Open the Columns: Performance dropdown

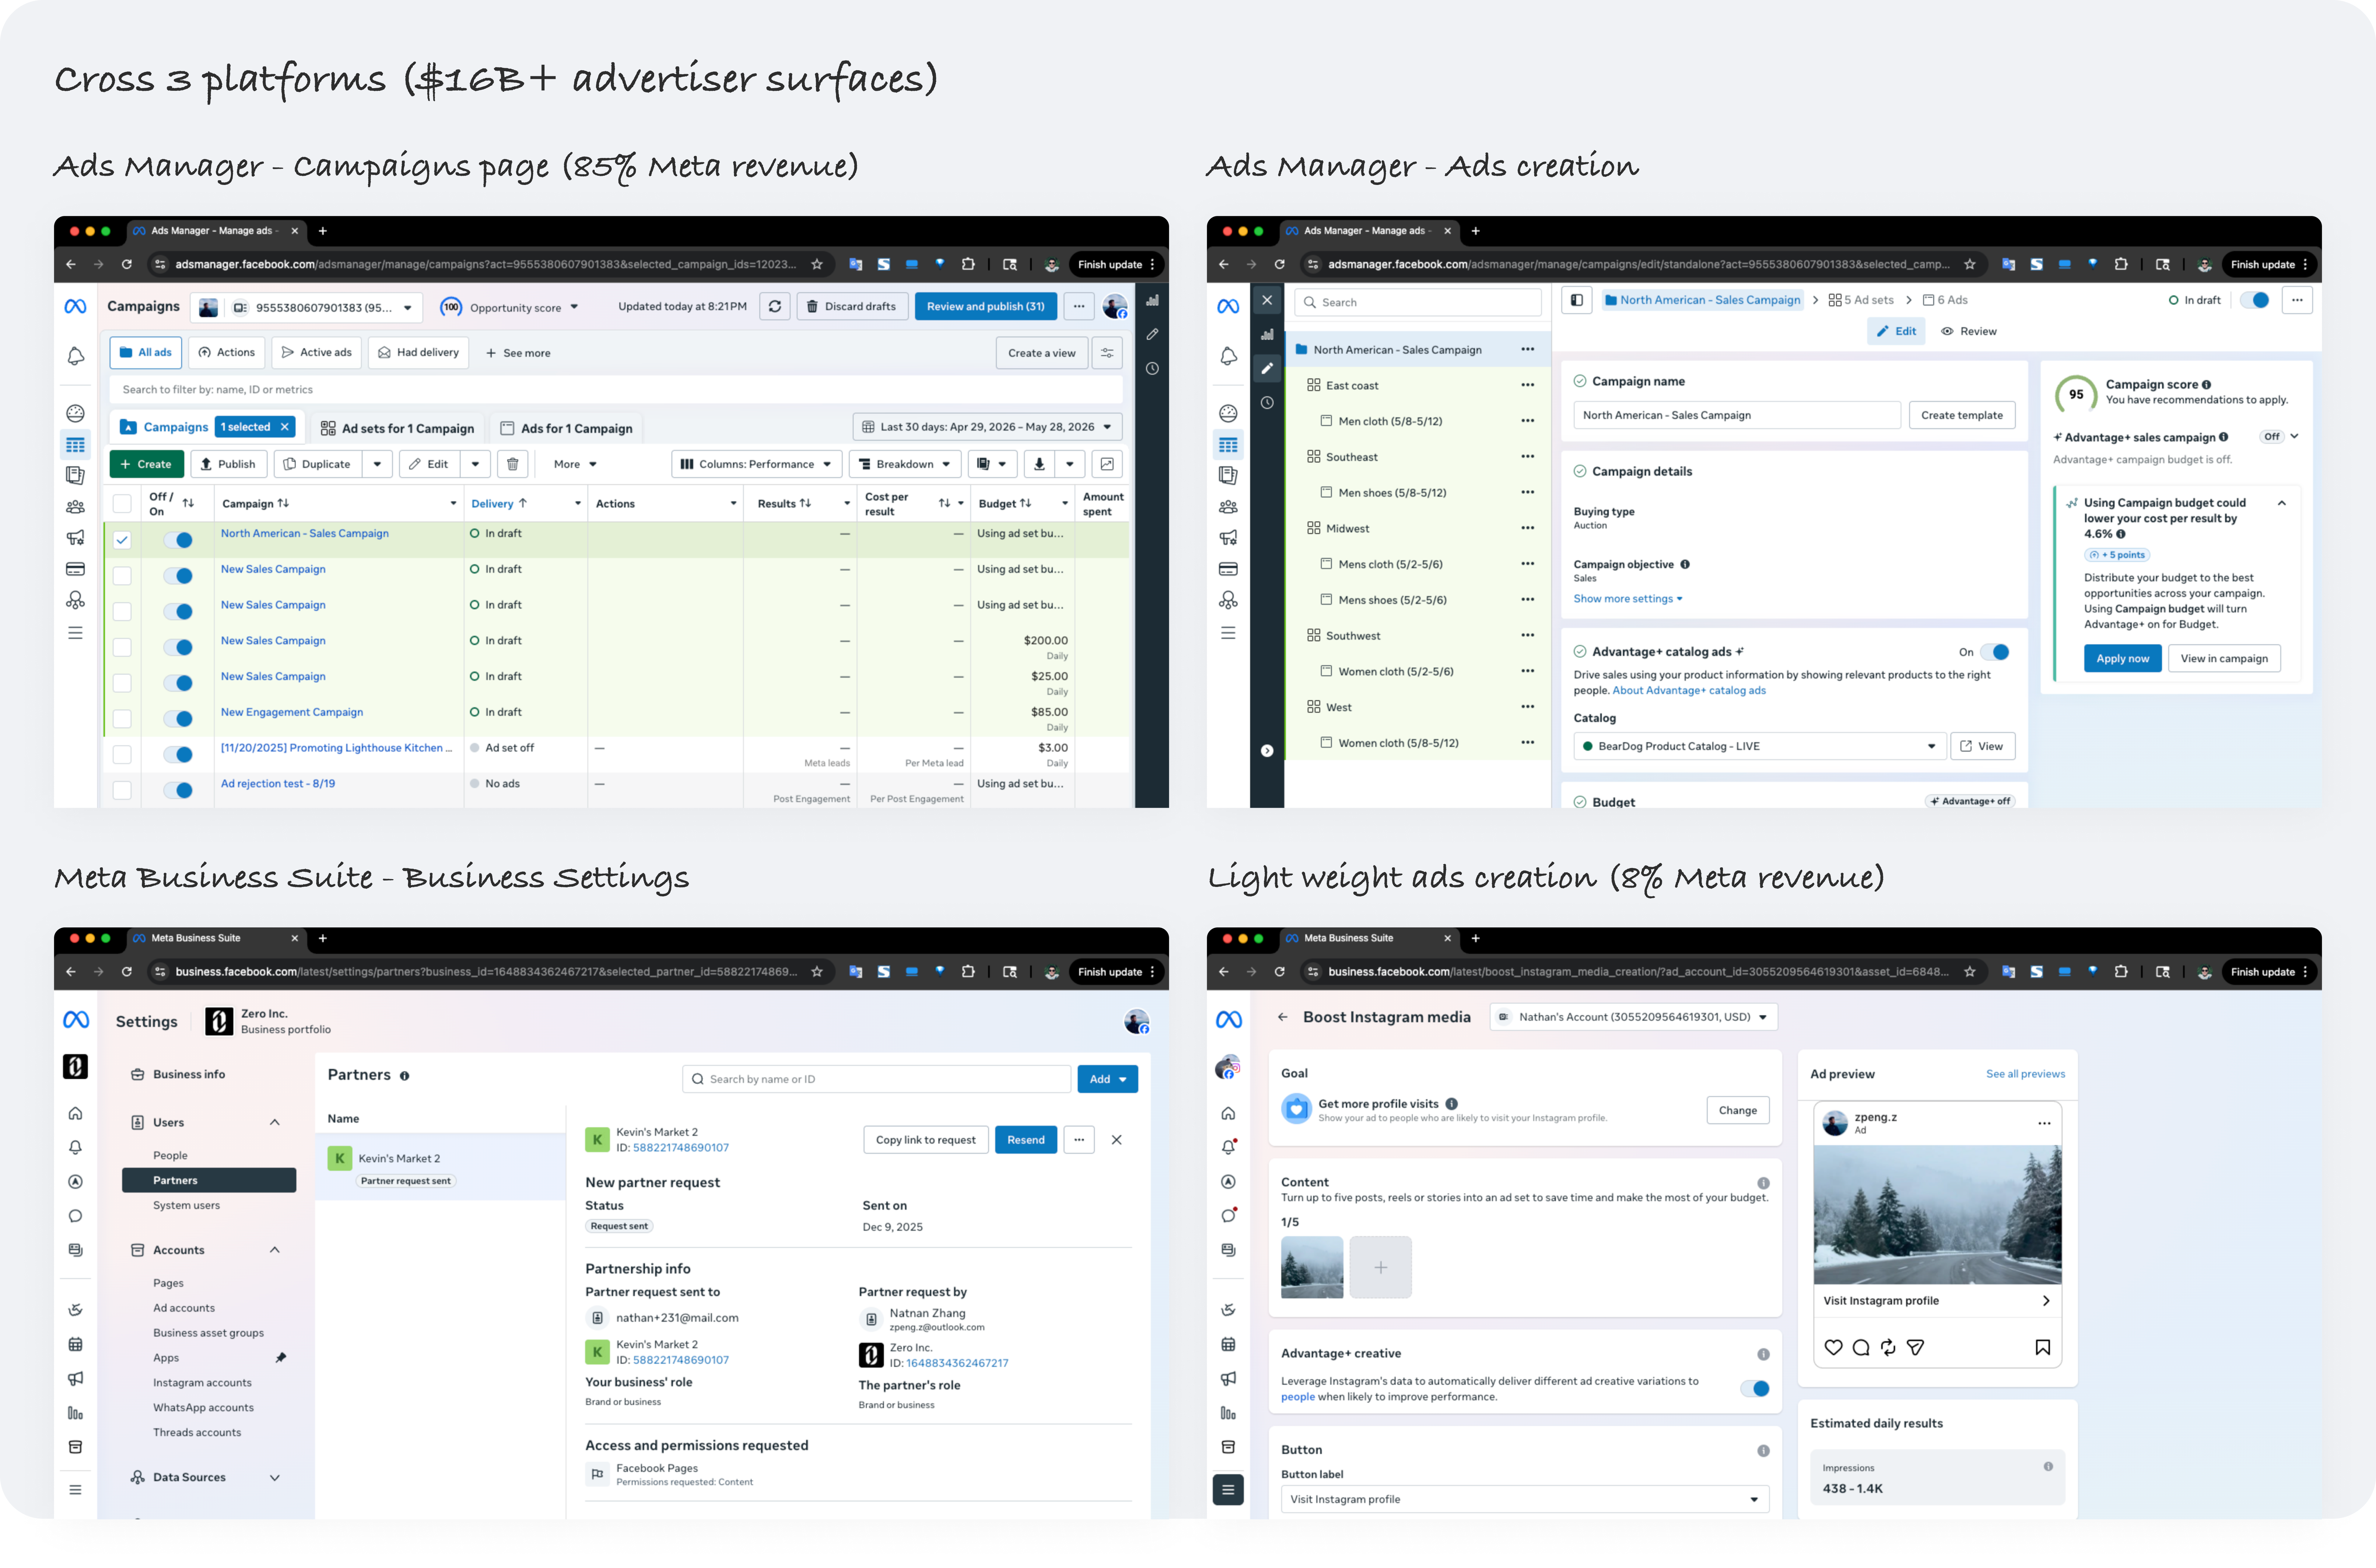(756, 464)
